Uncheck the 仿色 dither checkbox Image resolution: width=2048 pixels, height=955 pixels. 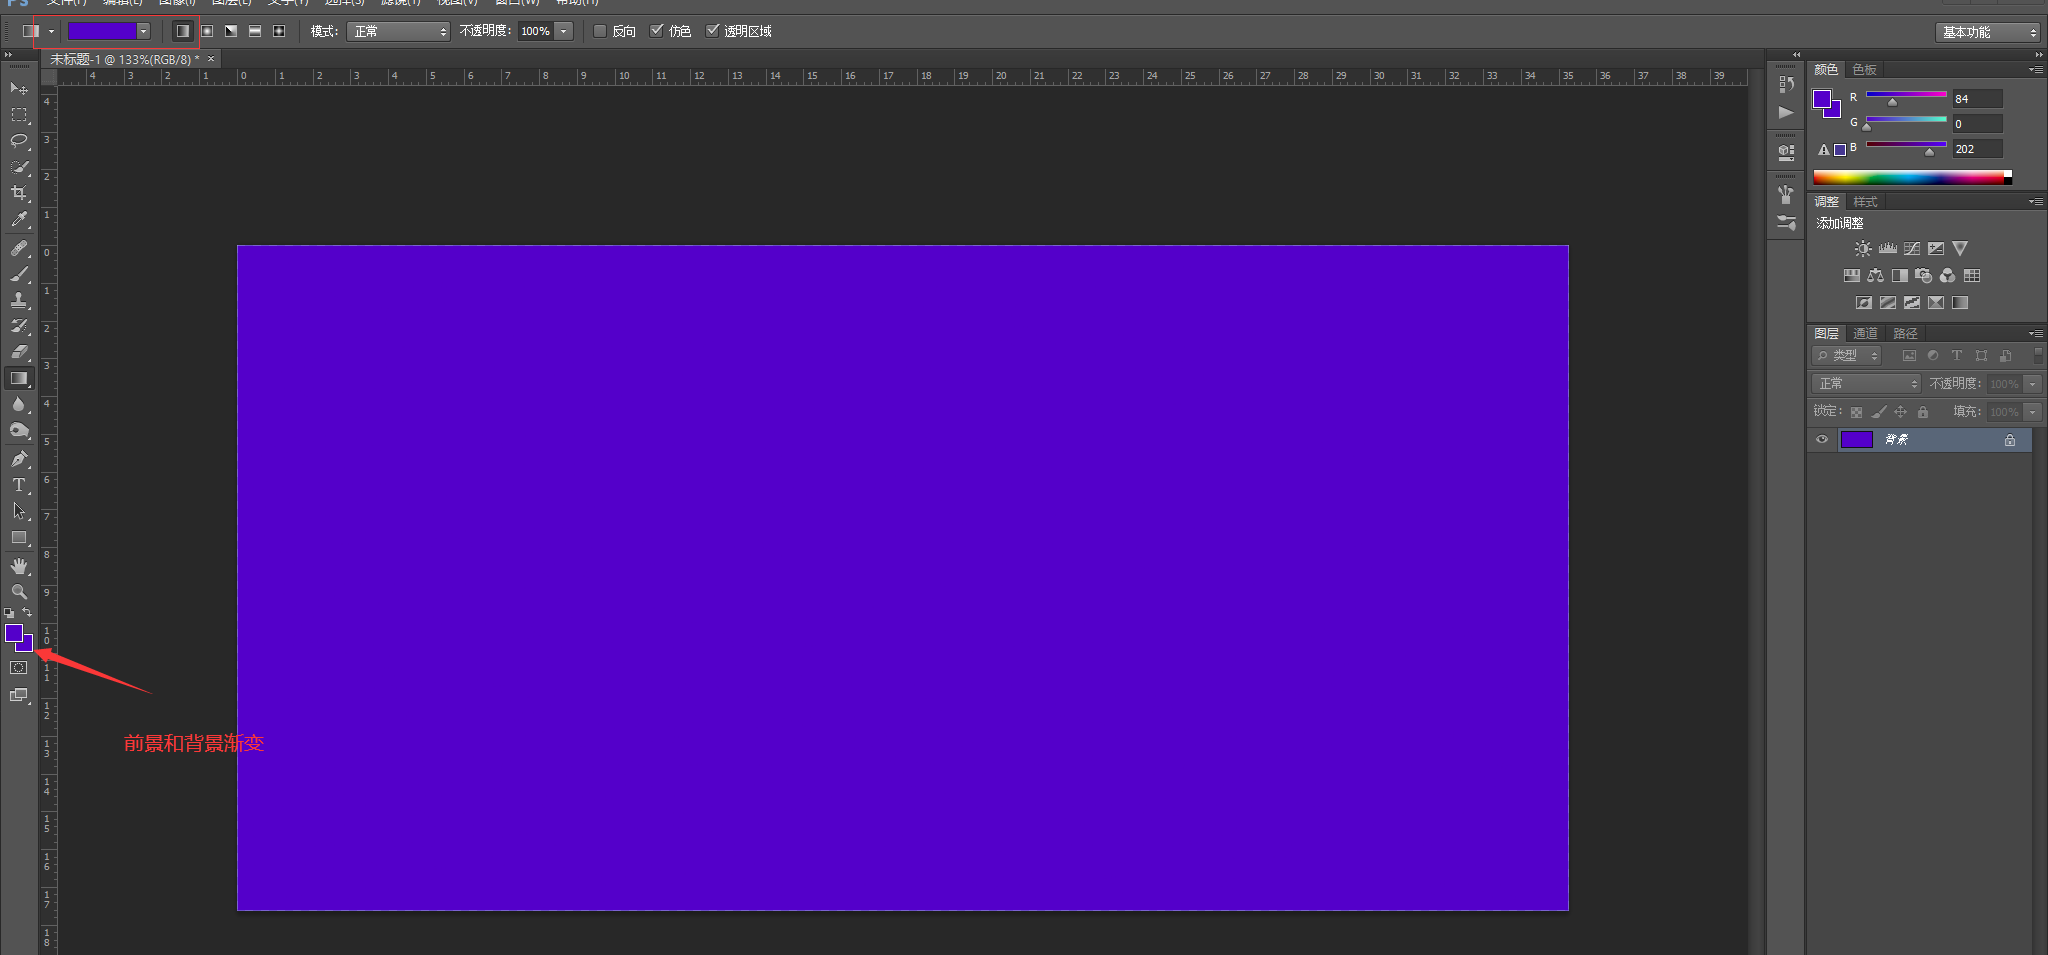coord(657,31)
